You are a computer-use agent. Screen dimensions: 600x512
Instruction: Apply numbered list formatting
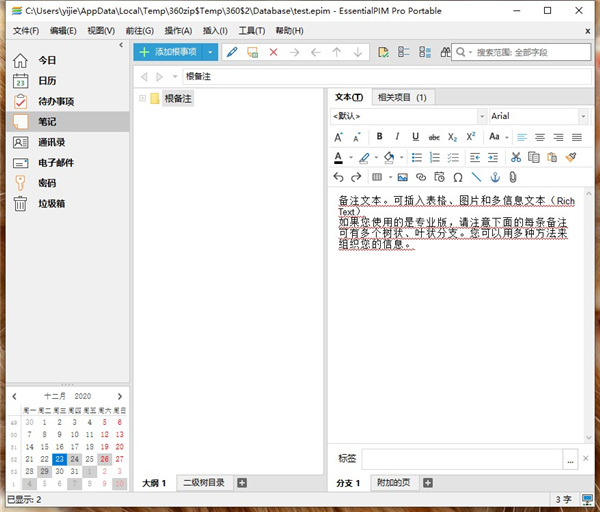(x=435, y=157)
